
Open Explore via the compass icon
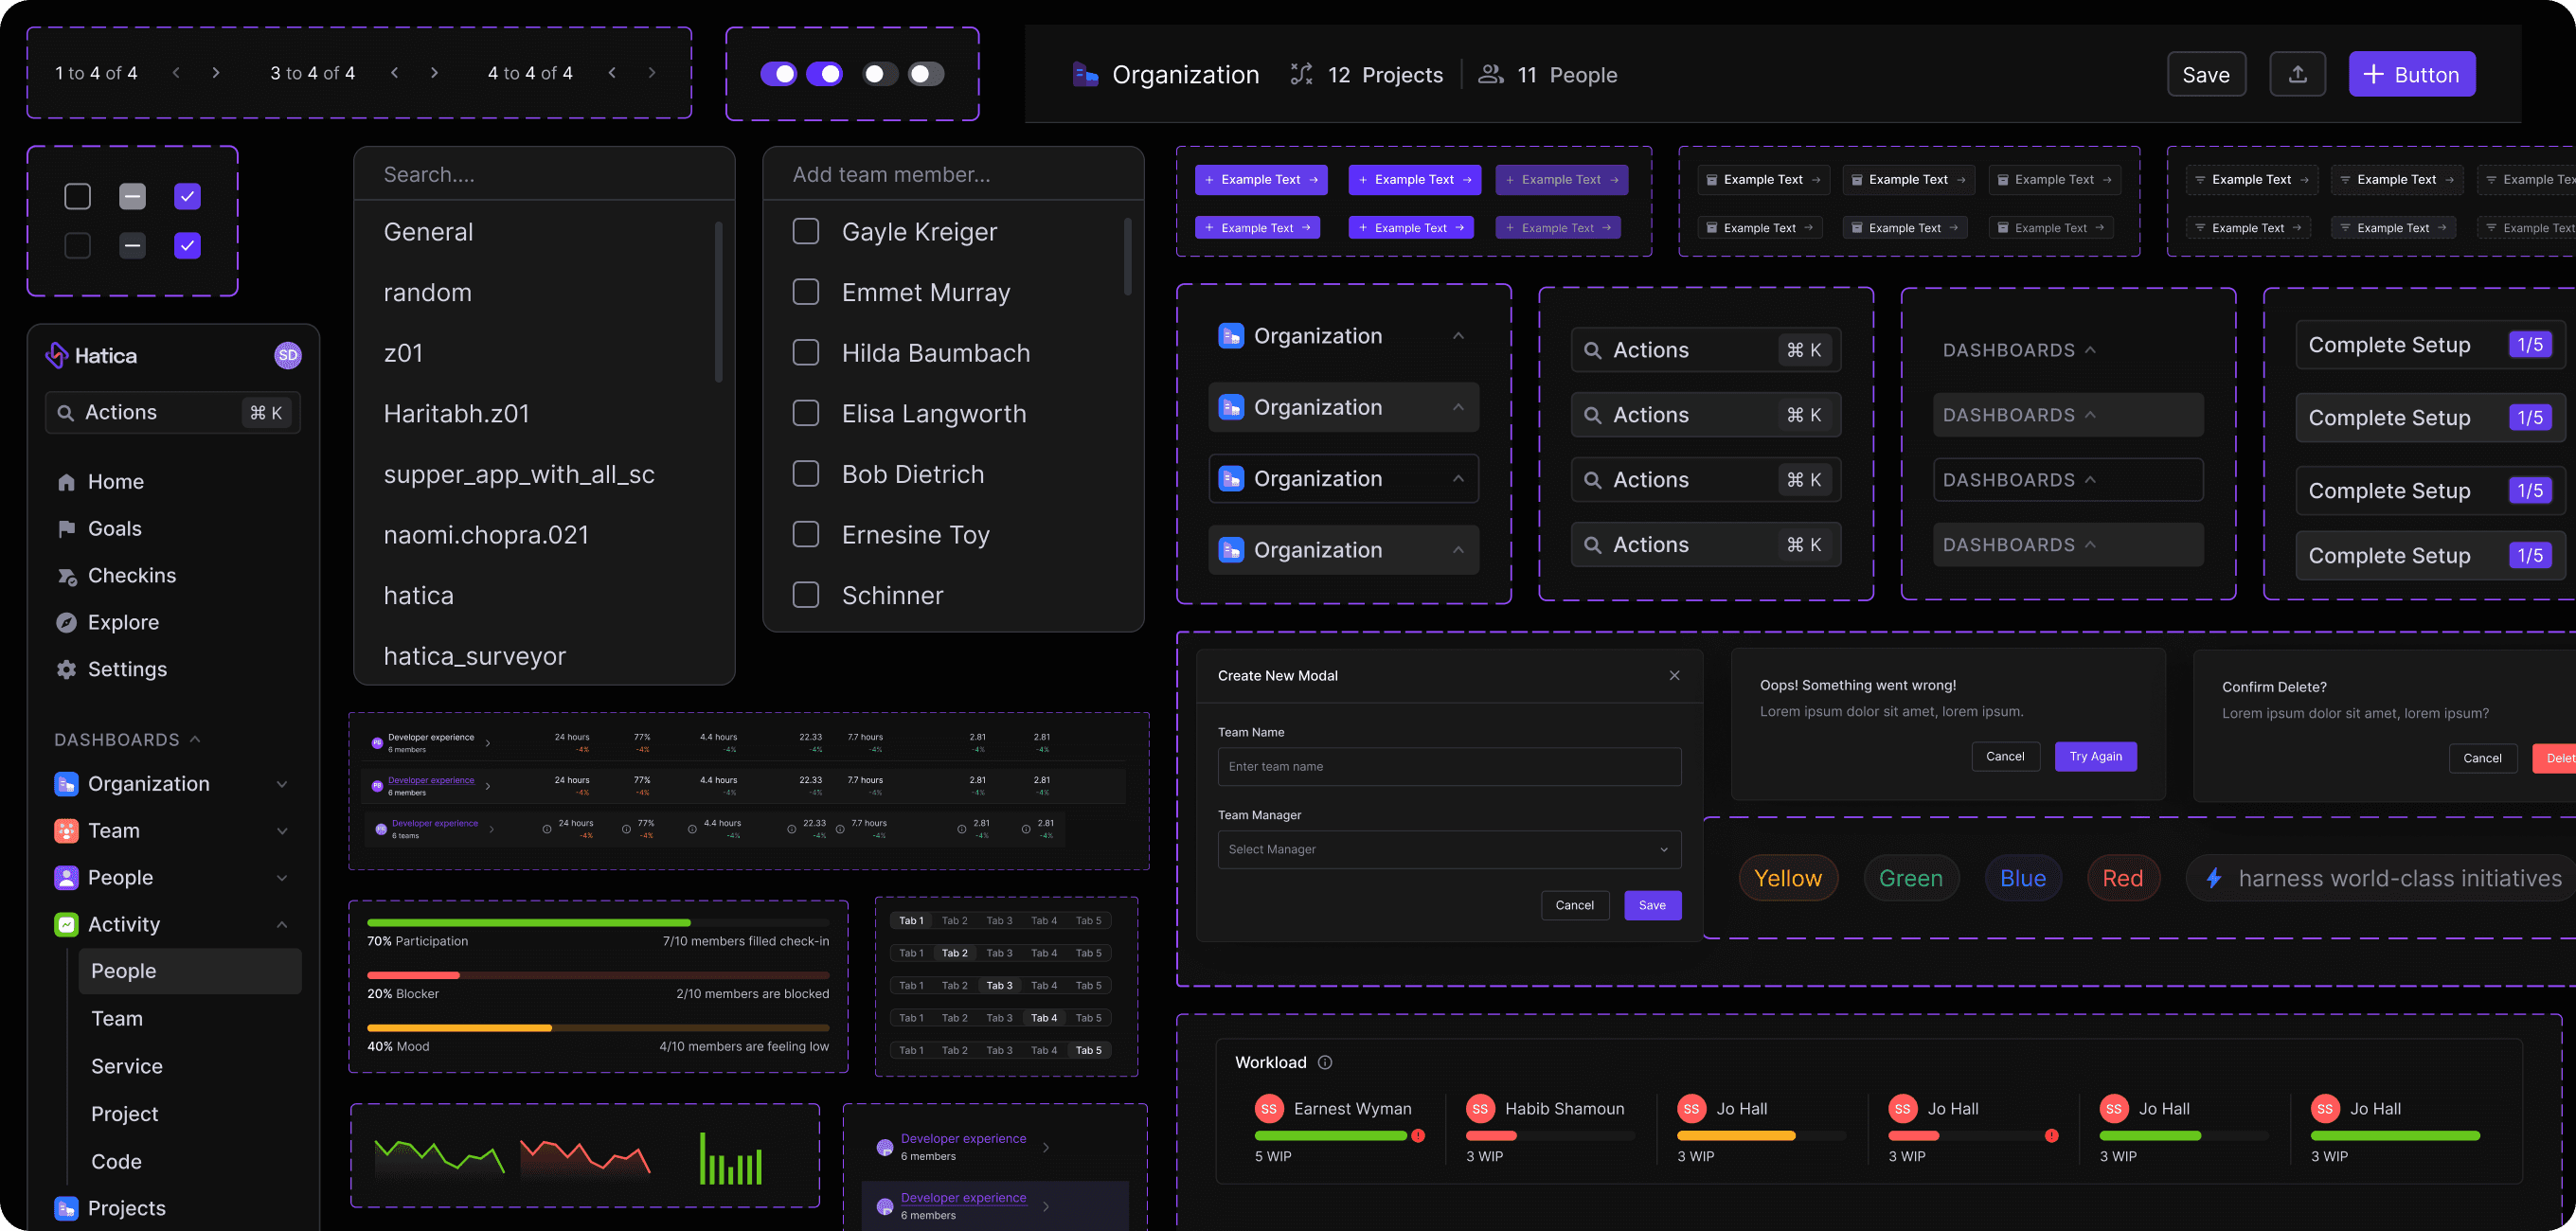[67, 623]
